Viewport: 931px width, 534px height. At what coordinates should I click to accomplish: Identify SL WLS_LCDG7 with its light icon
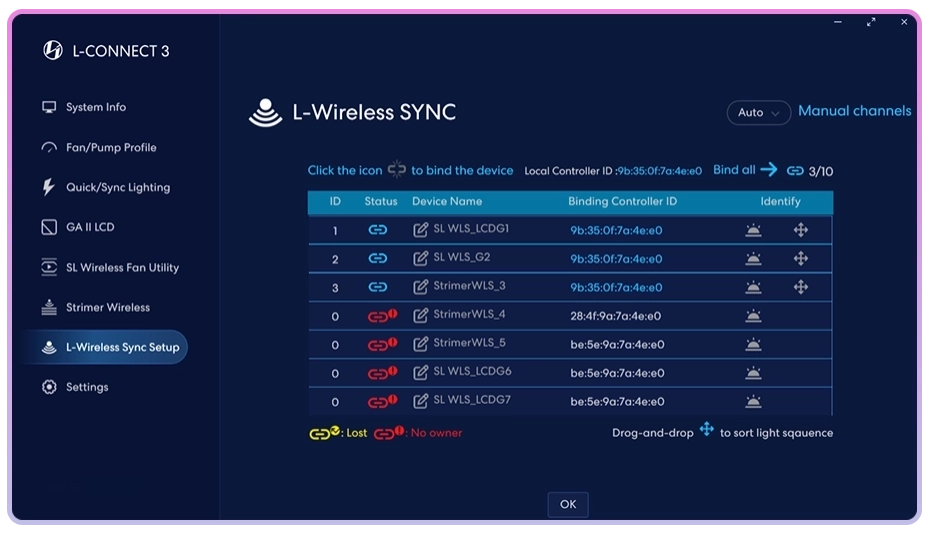tap(753, 401)
